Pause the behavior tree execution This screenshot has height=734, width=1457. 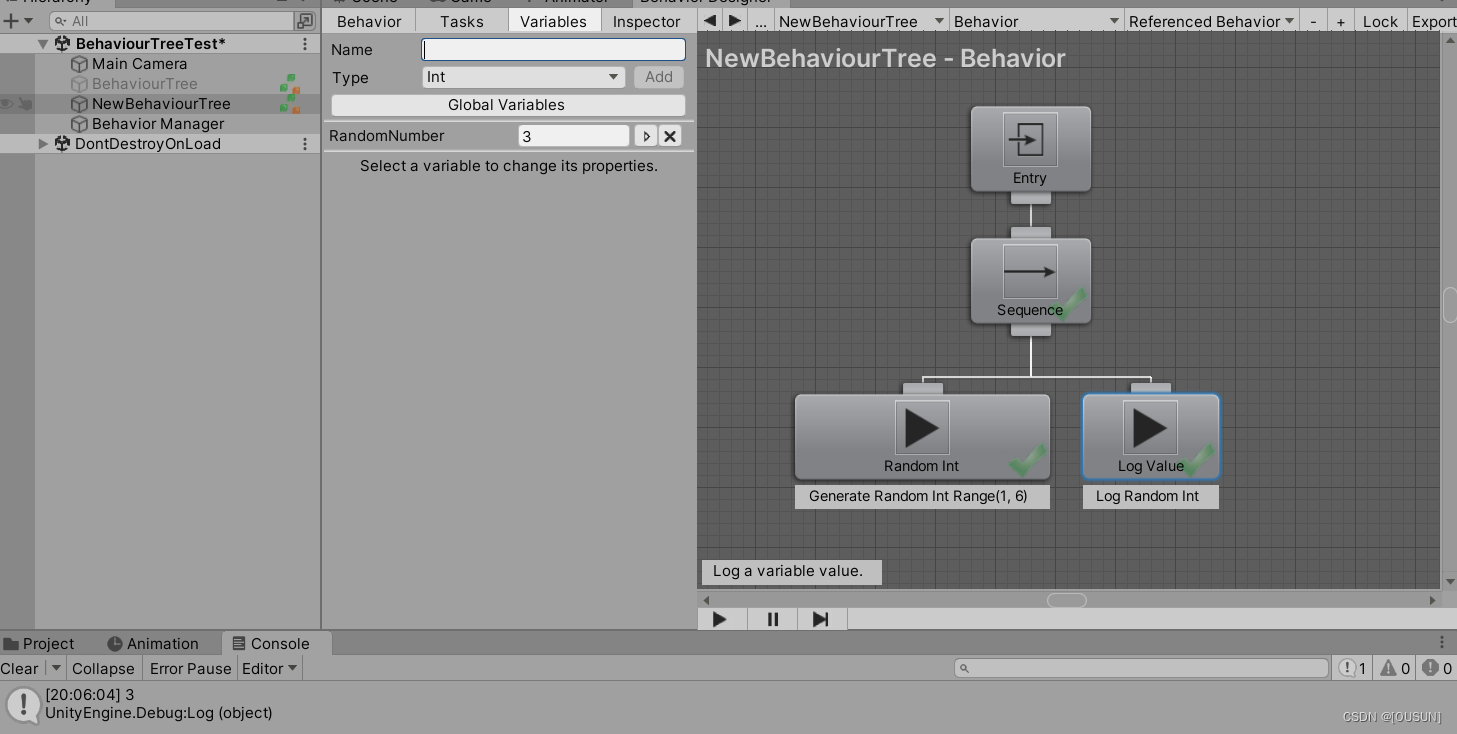click(x=772, y=619)
